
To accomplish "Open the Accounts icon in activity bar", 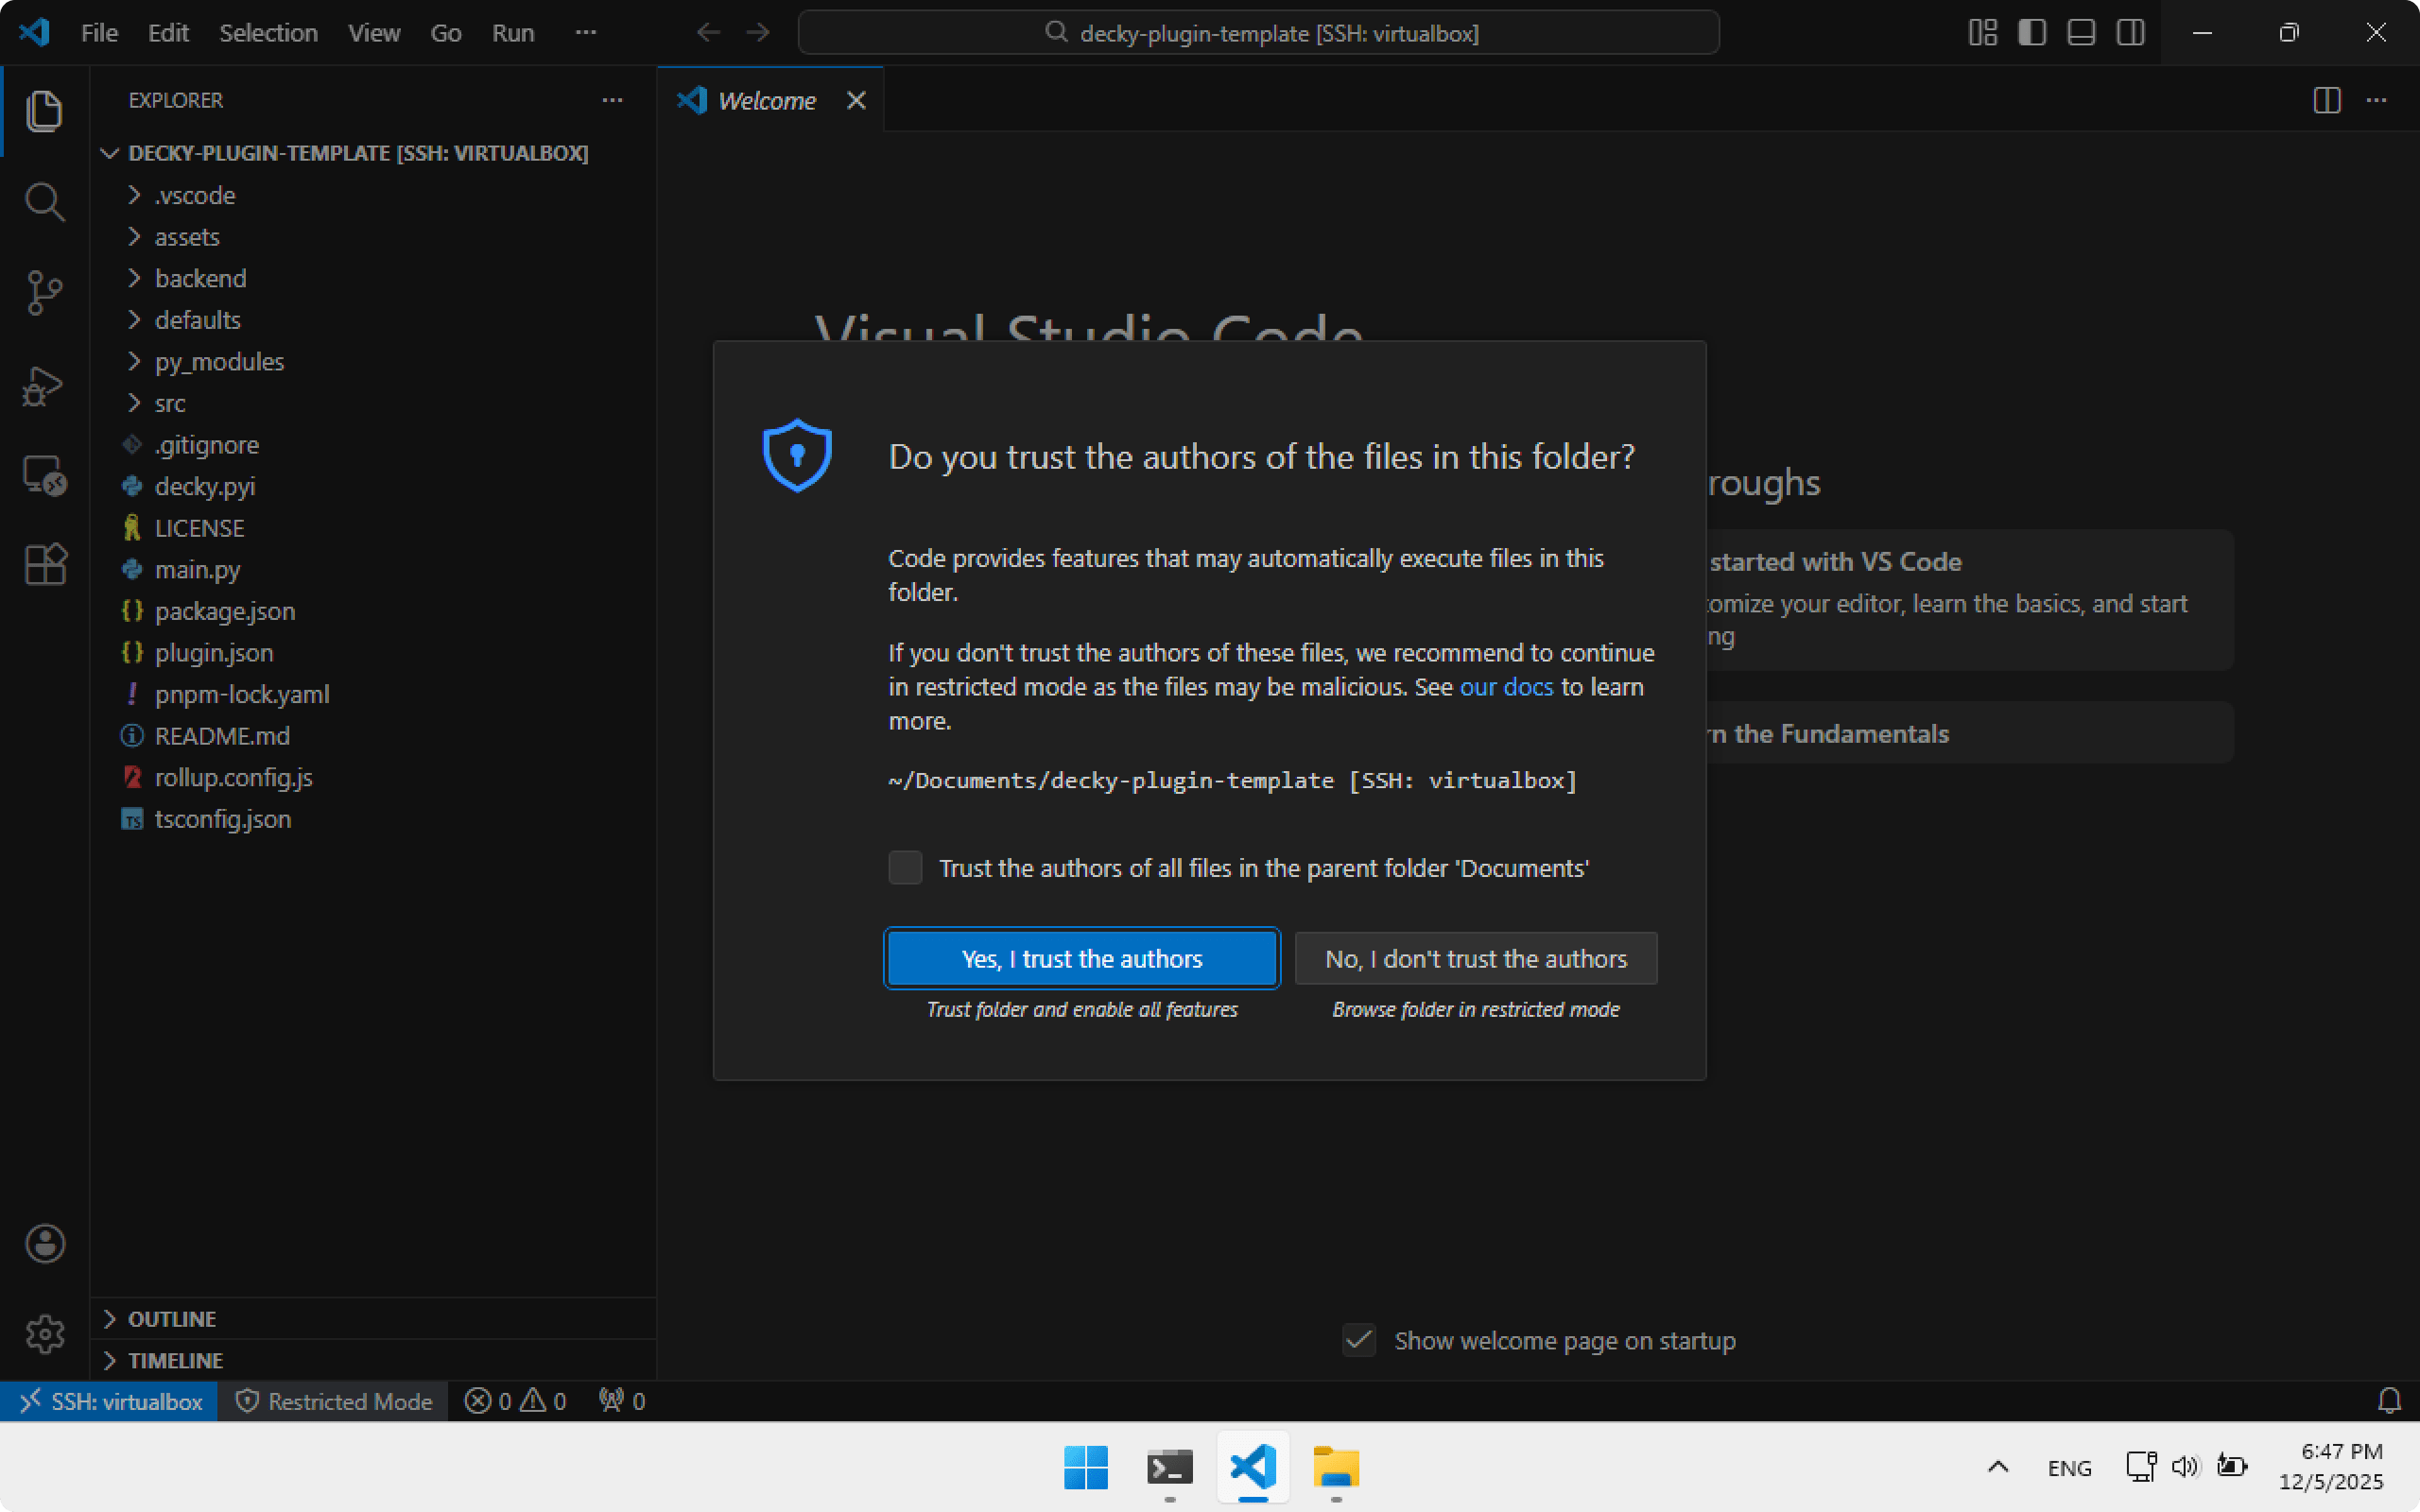I will pyautogui.click(x=44, y=1244).
